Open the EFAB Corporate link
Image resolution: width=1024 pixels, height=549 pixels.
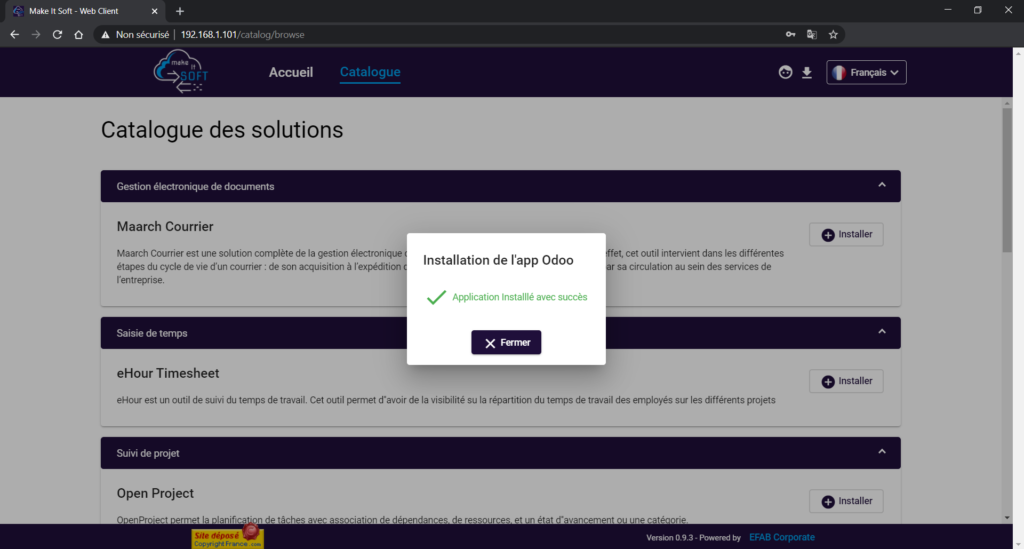click(782, 537)
